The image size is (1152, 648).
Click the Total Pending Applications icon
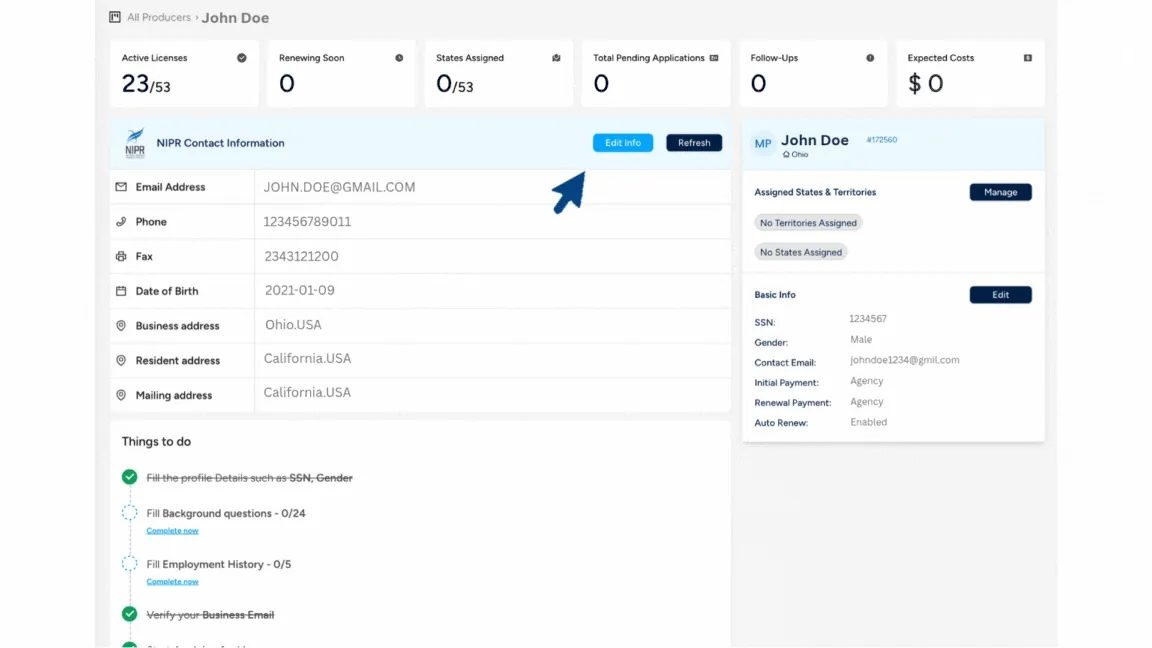click(713, 58)
